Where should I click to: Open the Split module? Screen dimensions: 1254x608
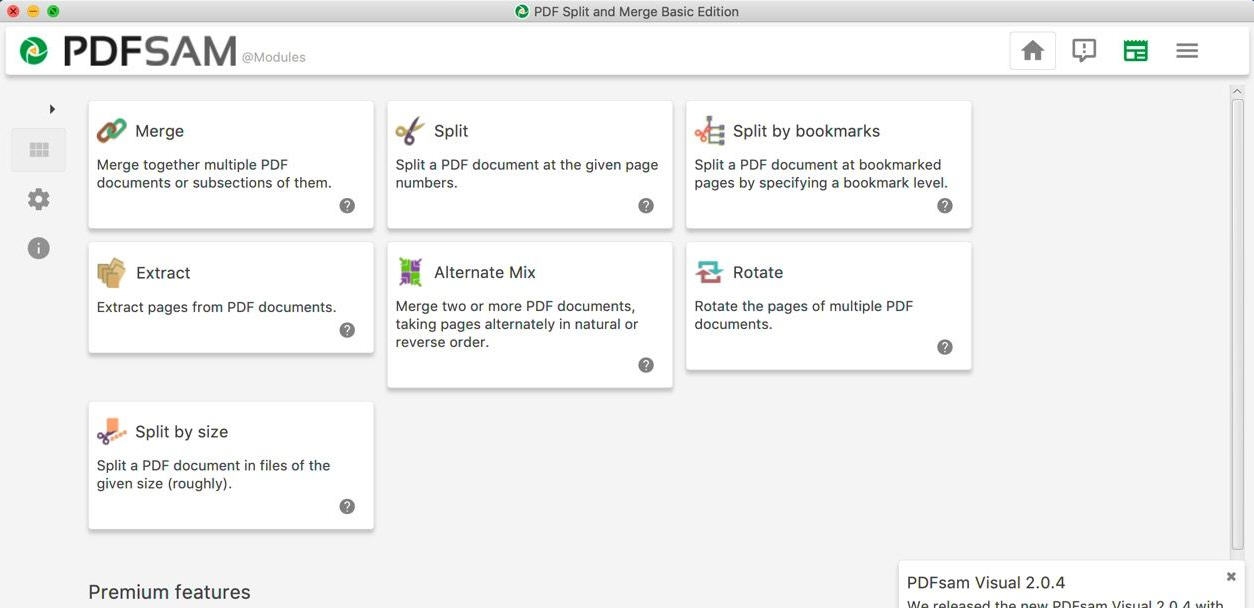click(x=450, y=131)
